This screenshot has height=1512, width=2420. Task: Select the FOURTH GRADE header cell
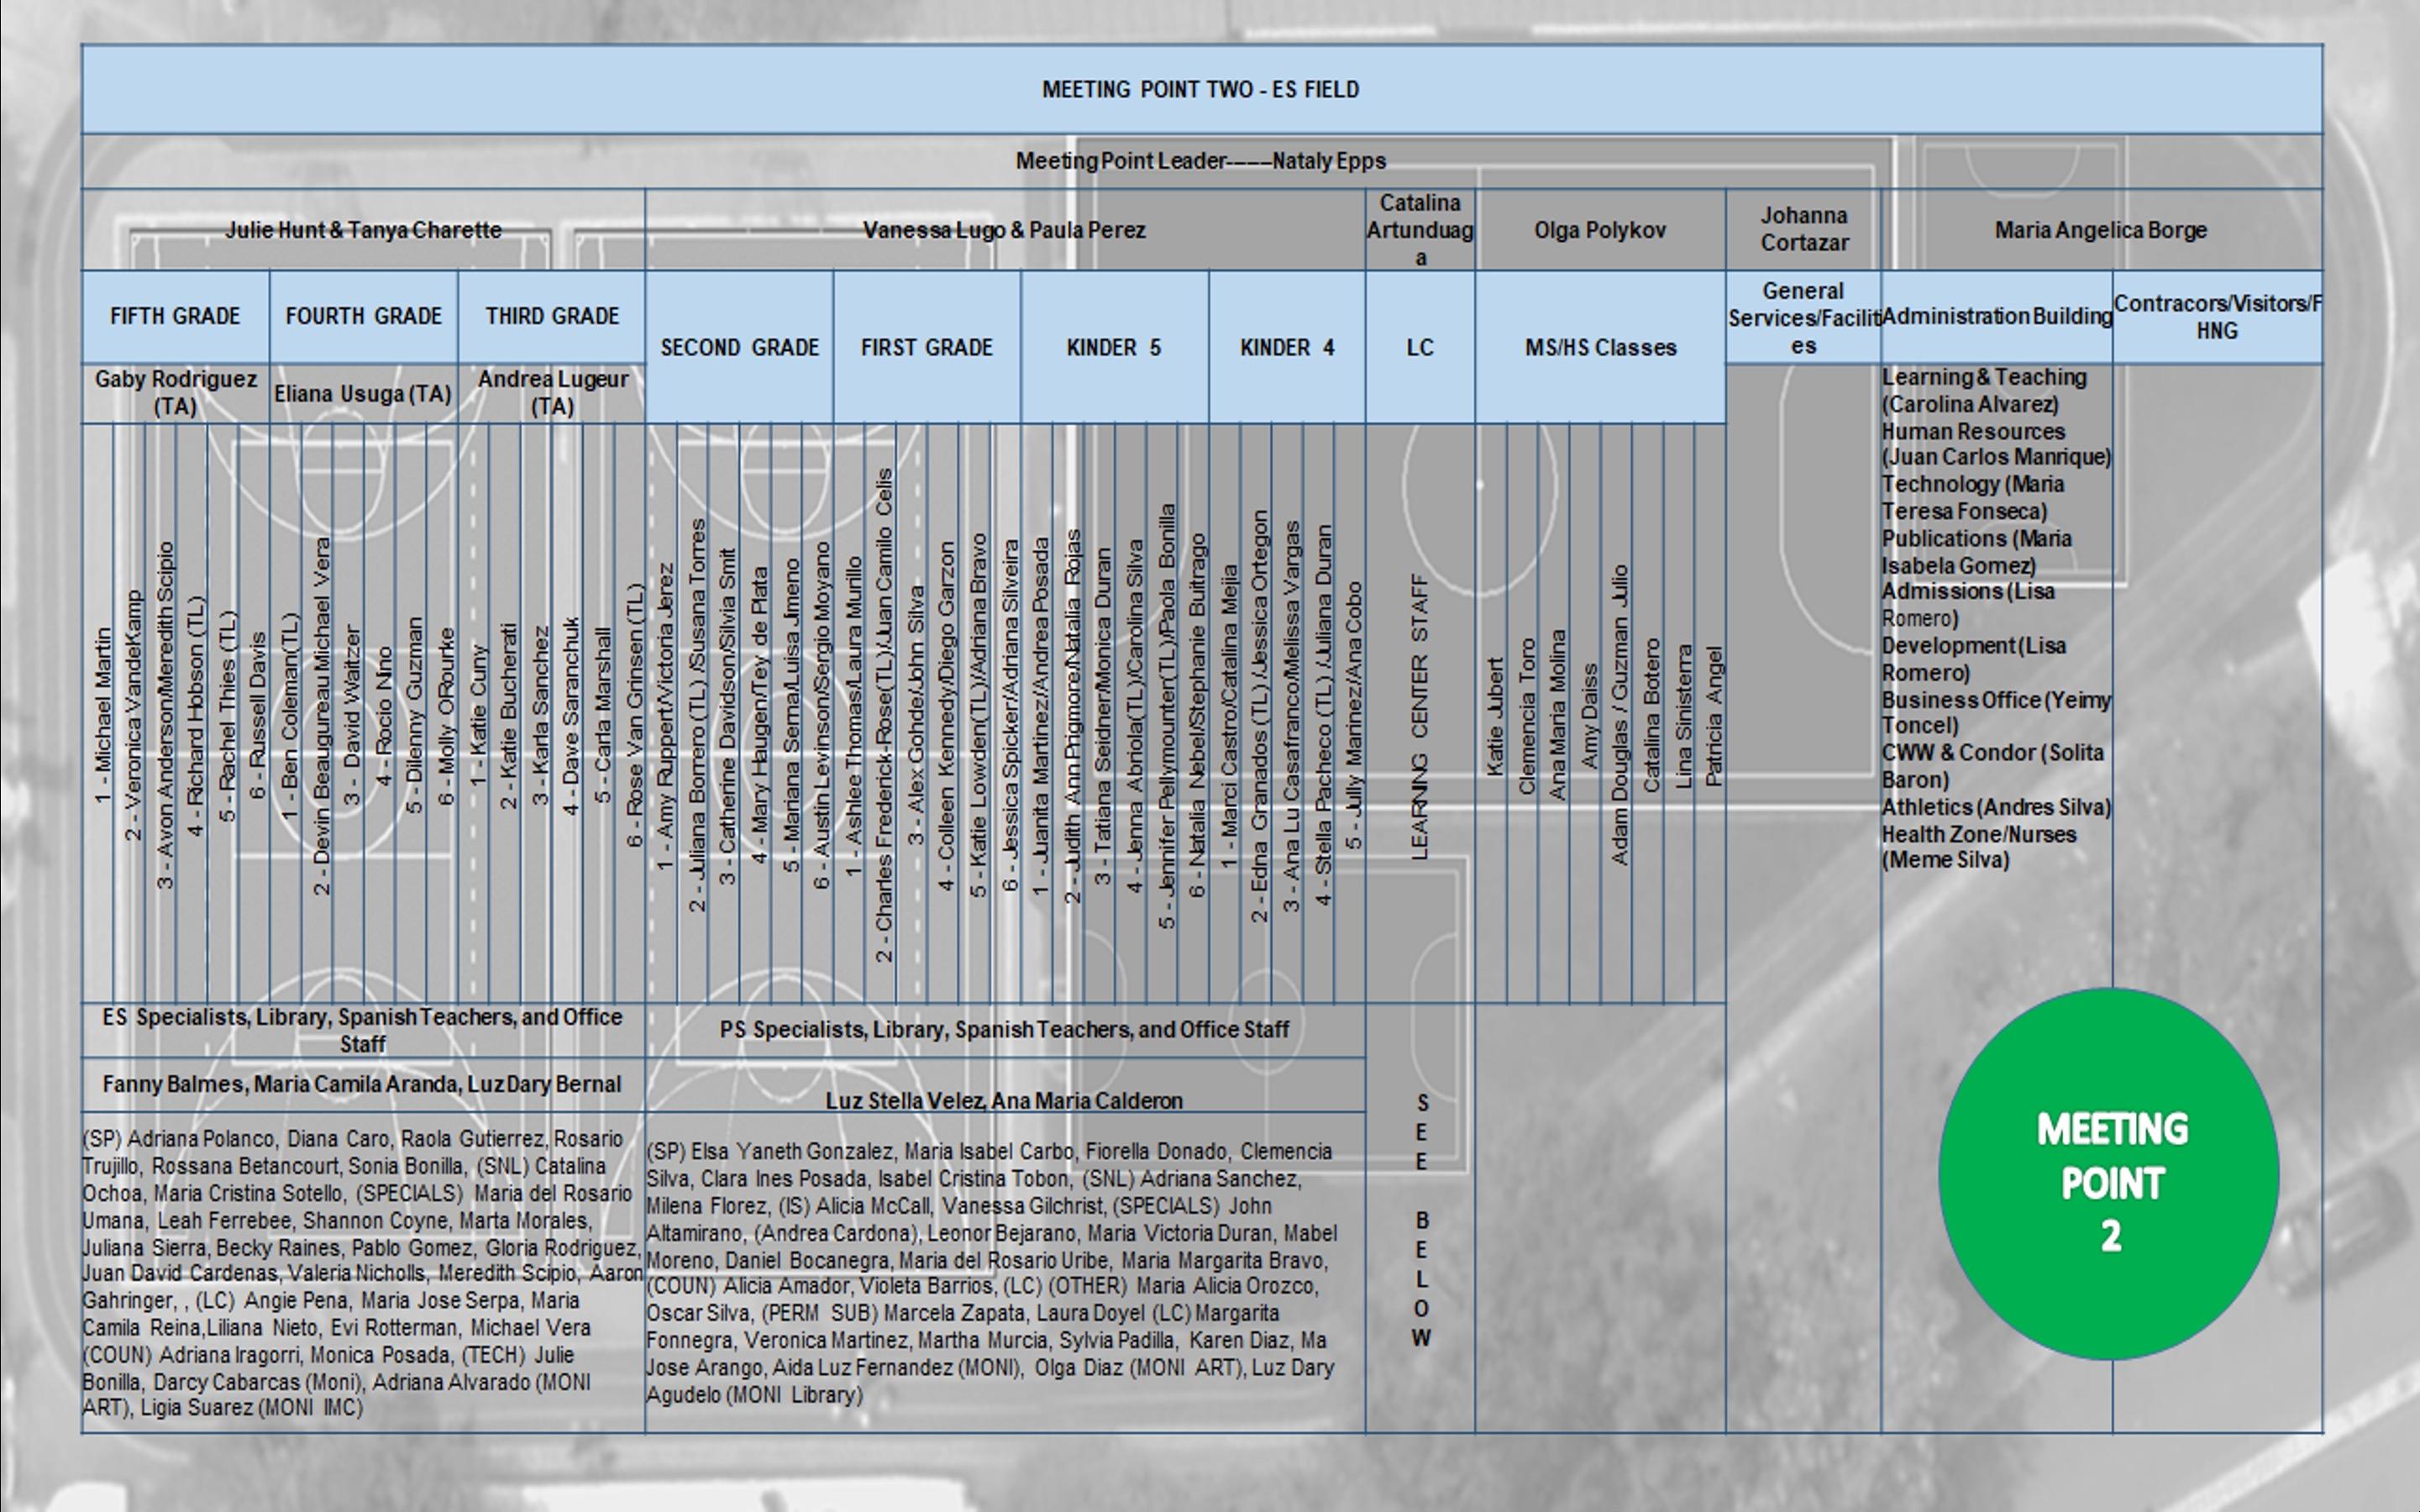tap(363, 316)
